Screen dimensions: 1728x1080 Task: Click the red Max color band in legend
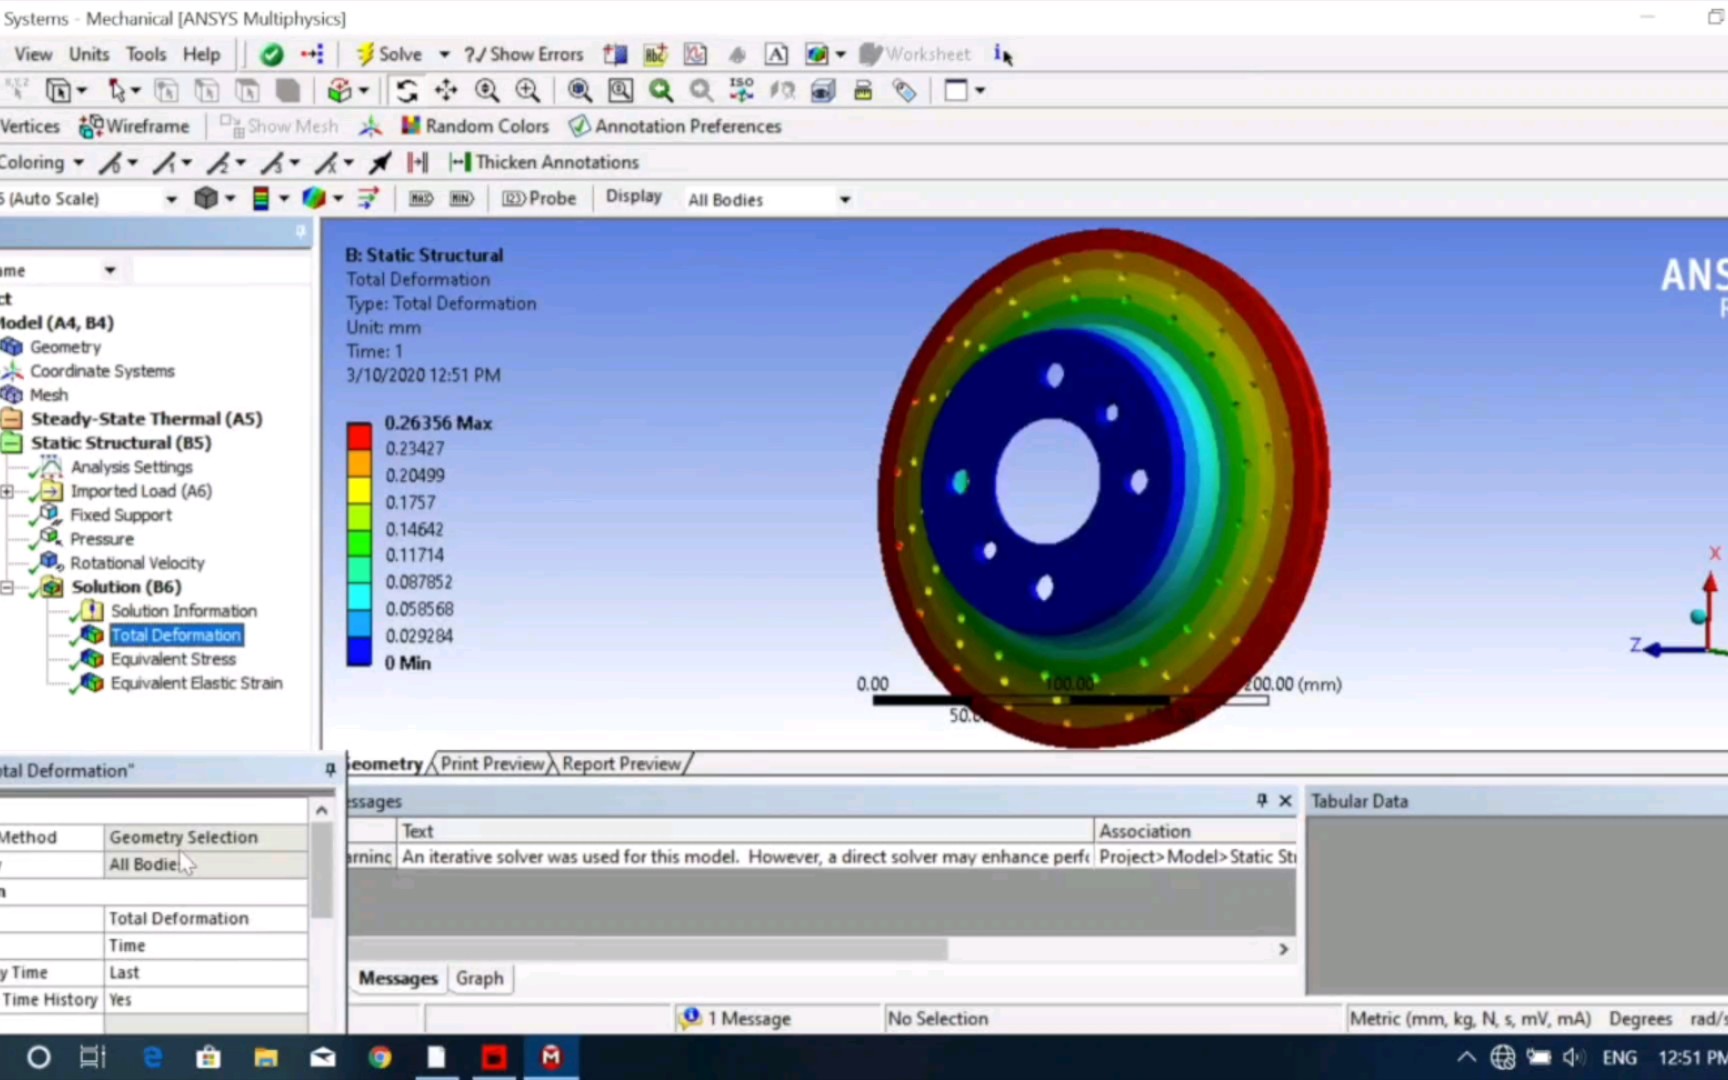360,435
